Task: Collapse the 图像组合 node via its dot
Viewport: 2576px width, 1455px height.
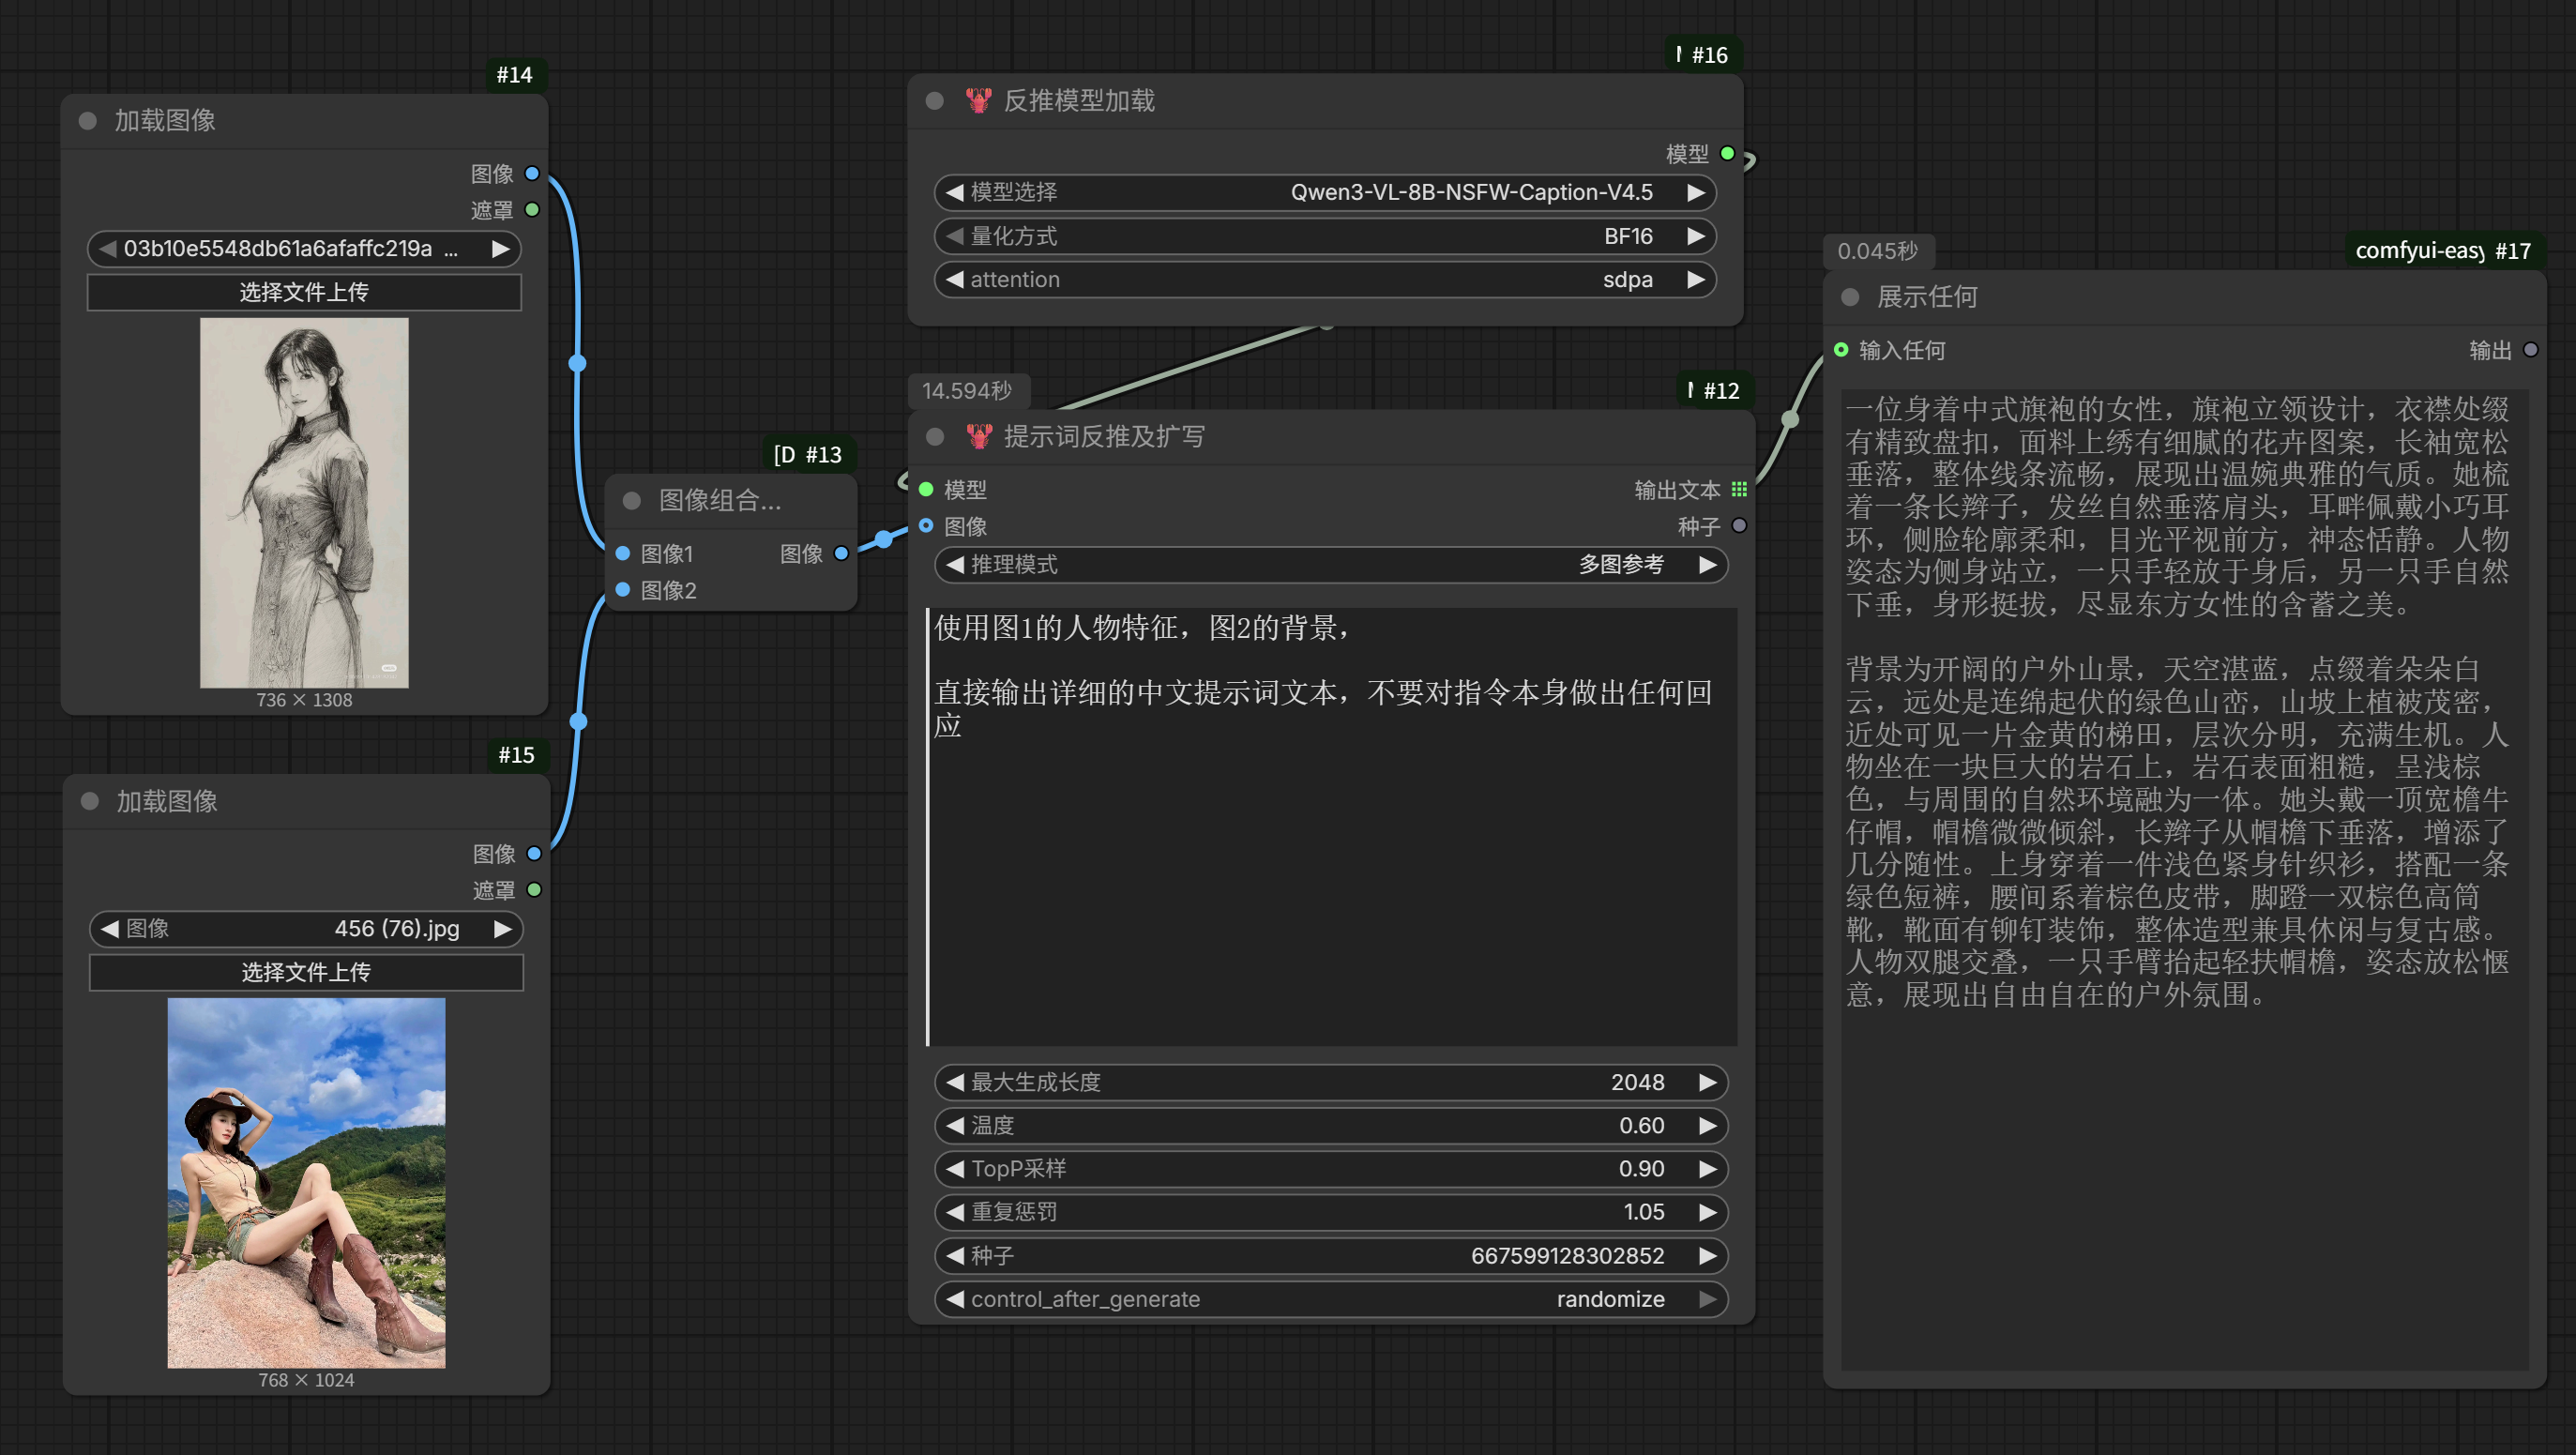Action: tap(632, 500)
